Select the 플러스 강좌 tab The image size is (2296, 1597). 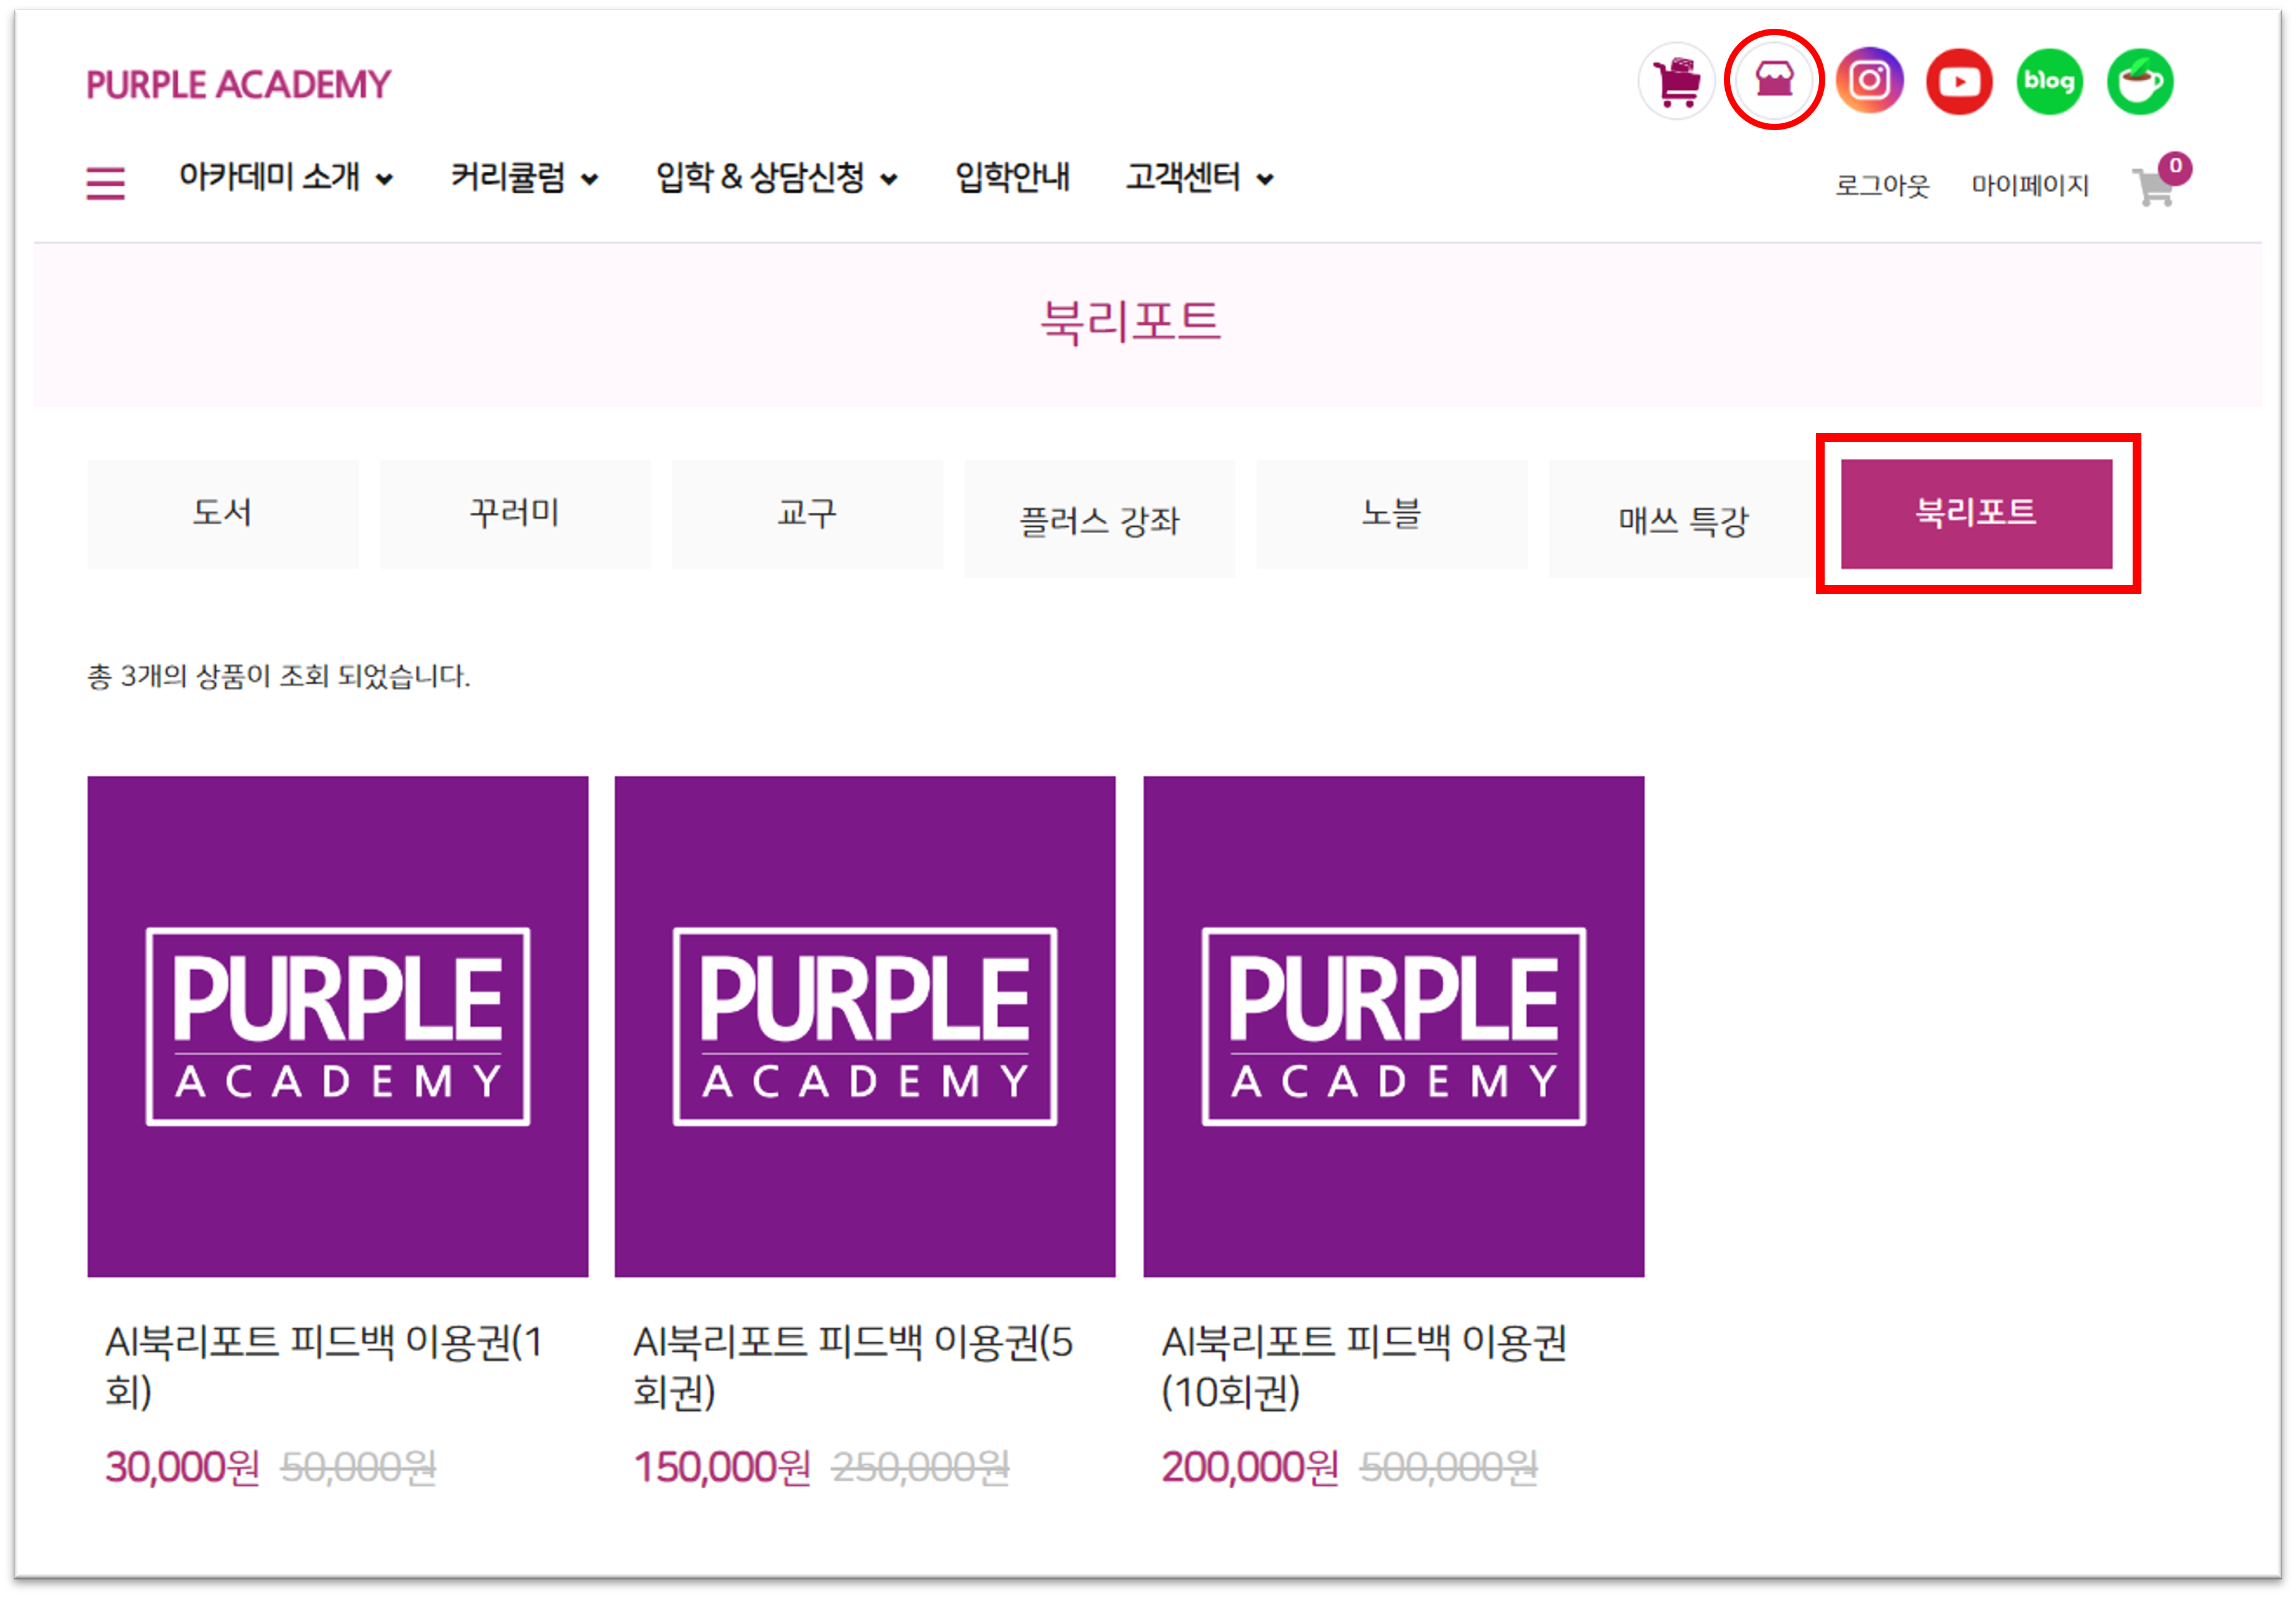(x=1099, y=519)
